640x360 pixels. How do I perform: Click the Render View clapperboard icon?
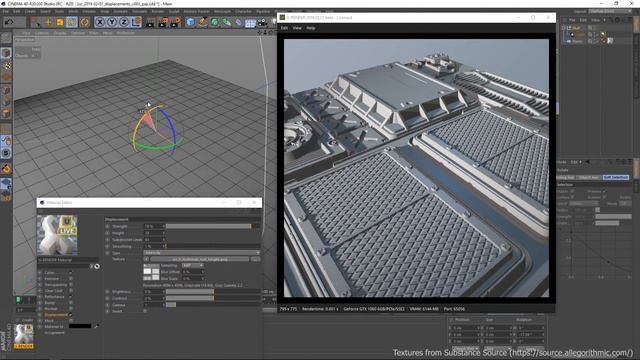150,22
